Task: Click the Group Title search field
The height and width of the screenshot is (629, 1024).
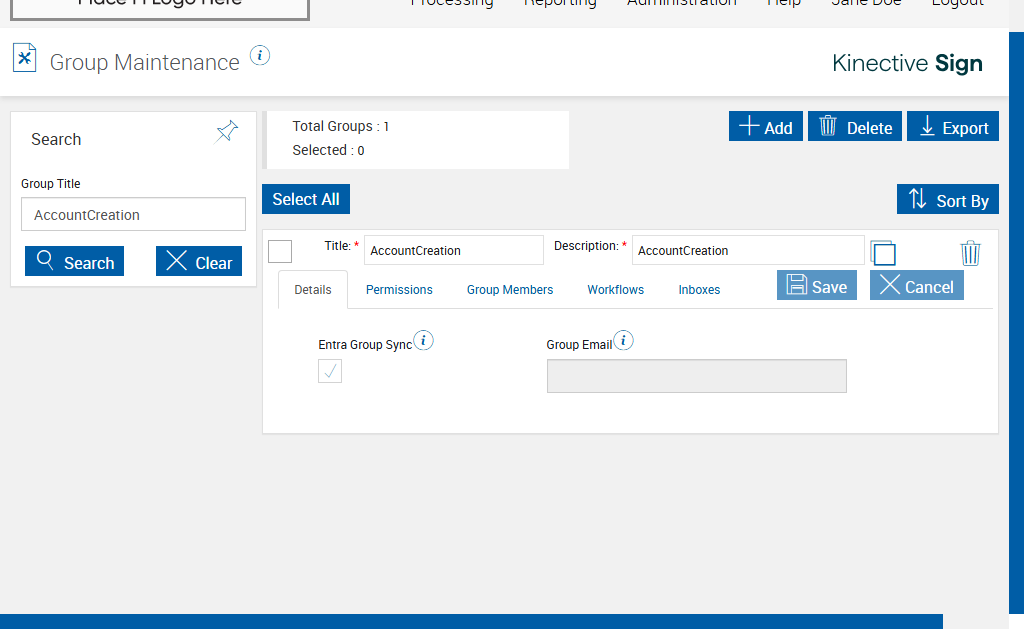Action: tap(133, 214)
